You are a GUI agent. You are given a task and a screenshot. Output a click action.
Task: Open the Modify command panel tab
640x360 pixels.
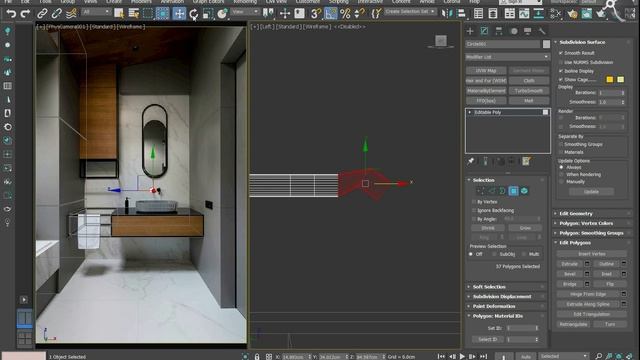(x=484, y=31)
